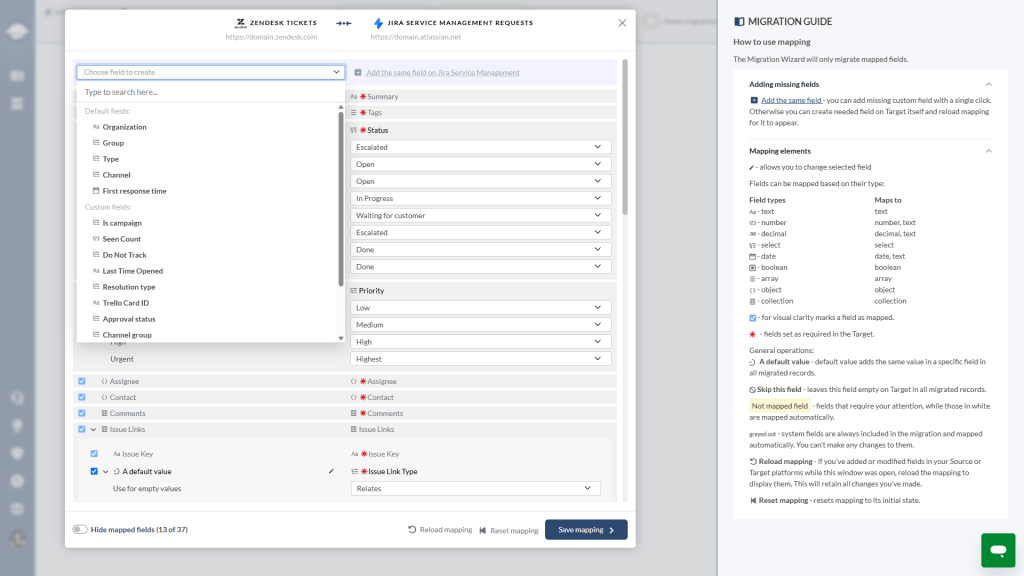Close the field mapping dialog
The width and height of the screenshot is (1024, 576).
pos(622,23)
